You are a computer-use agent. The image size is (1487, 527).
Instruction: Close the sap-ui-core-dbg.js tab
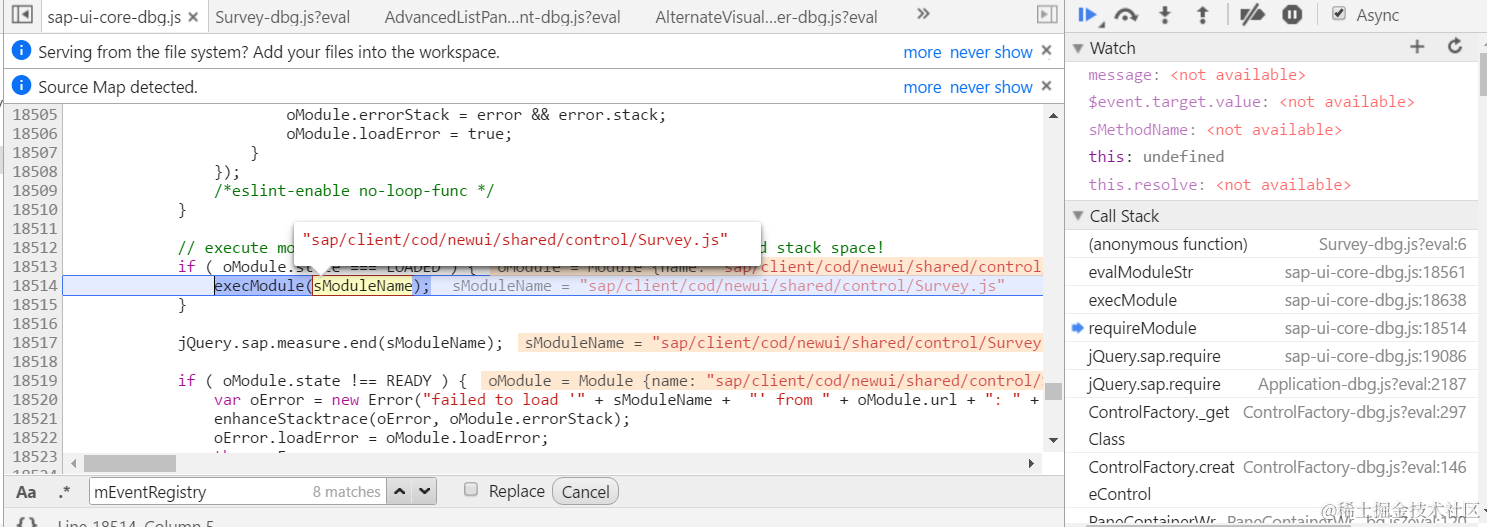[x=192, y=17]
